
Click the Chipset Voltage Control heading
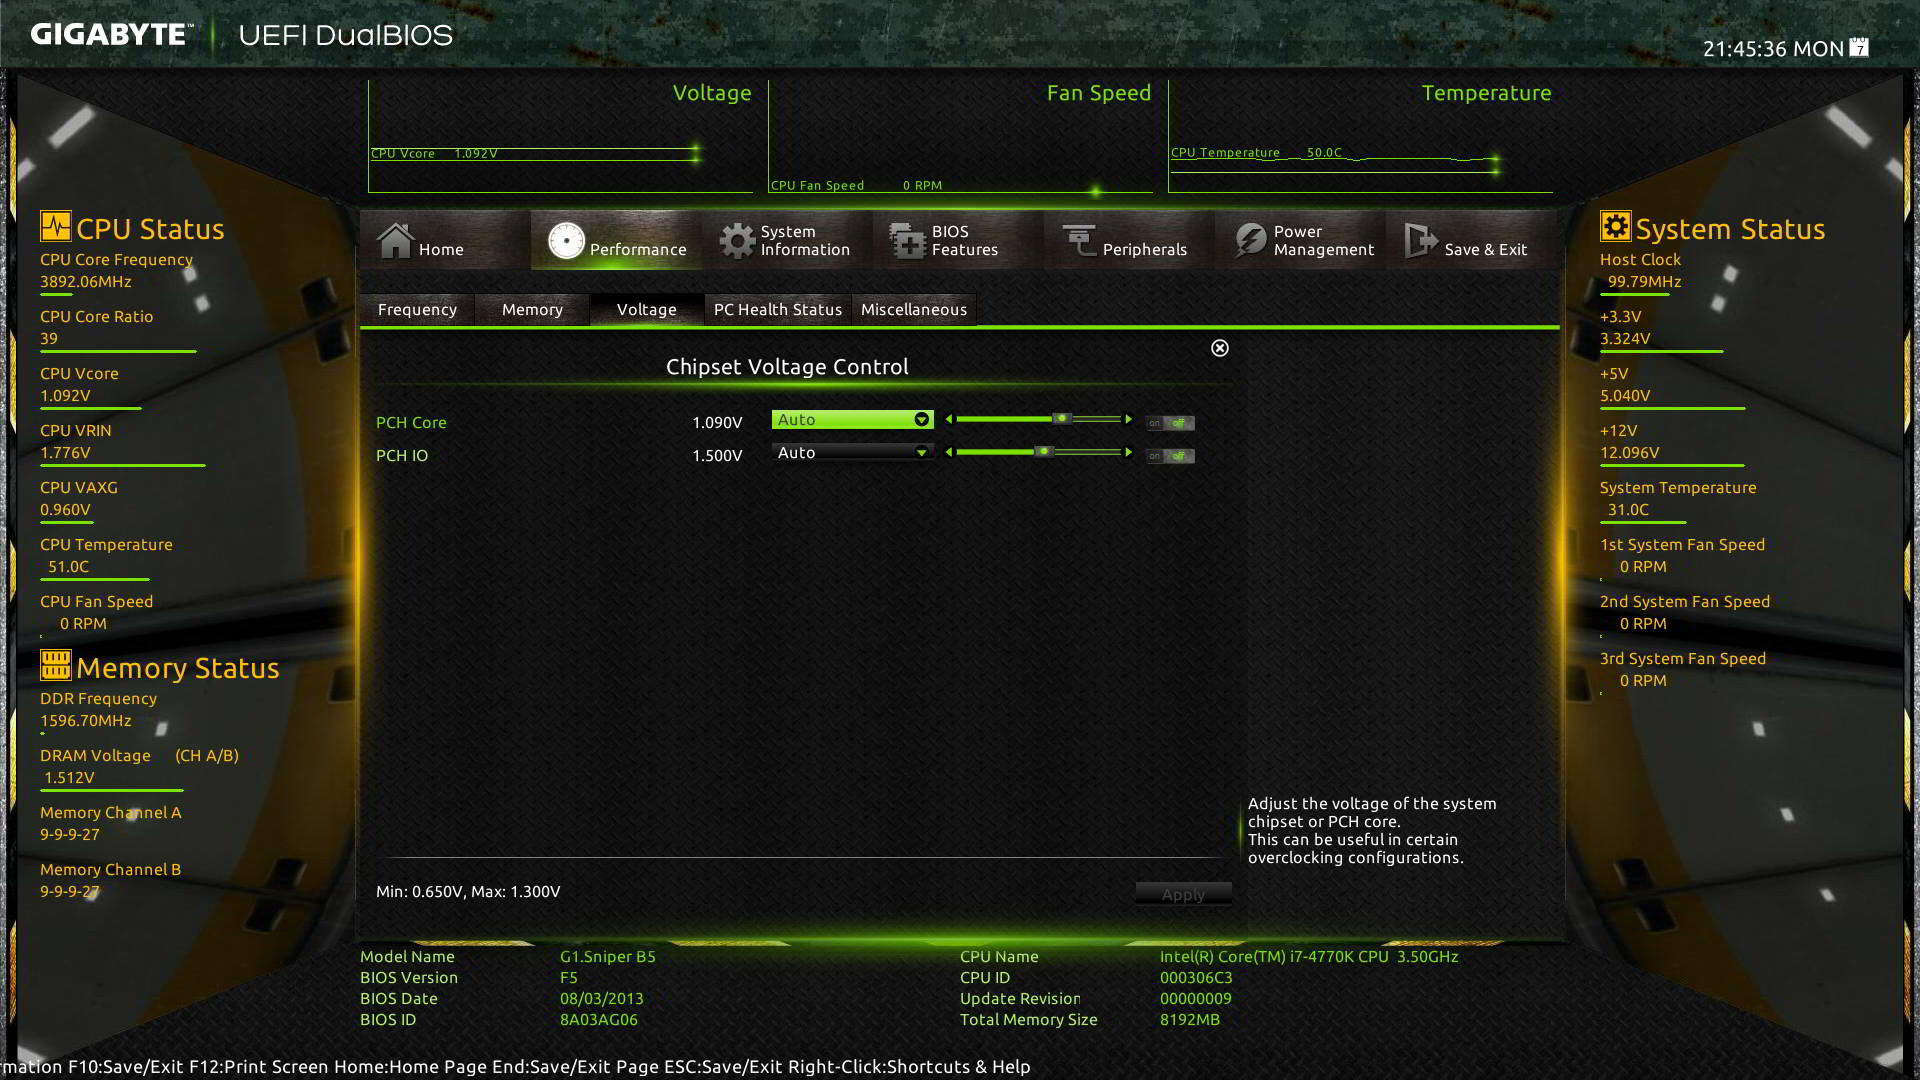[787, 366]
